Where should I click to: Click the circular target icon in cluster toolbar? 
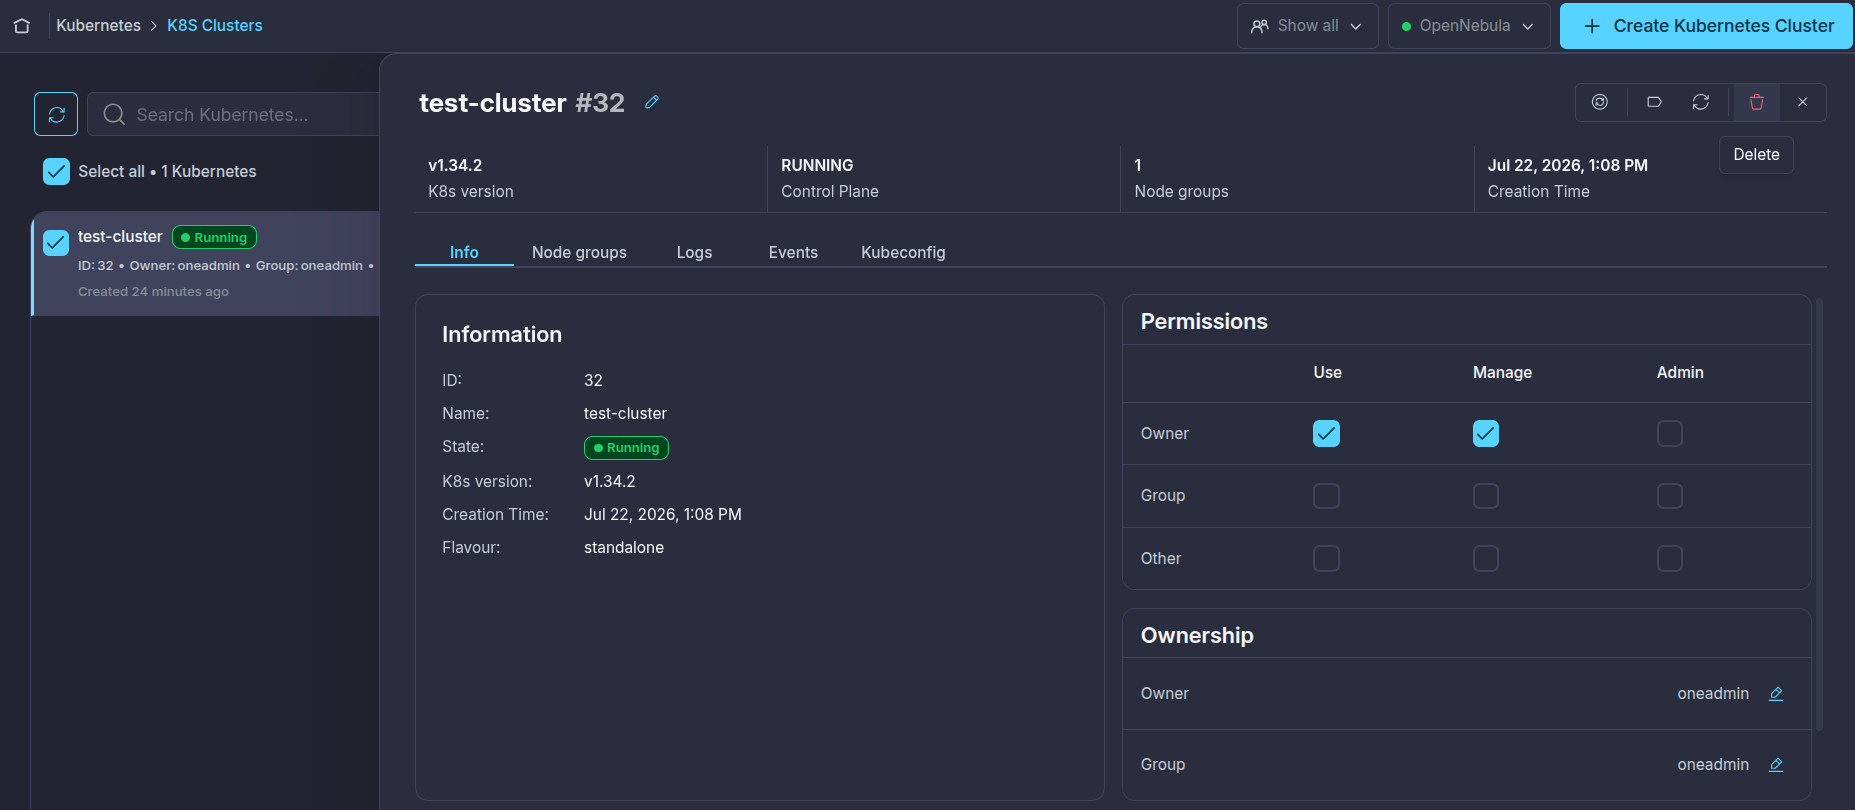(1600, 102)
